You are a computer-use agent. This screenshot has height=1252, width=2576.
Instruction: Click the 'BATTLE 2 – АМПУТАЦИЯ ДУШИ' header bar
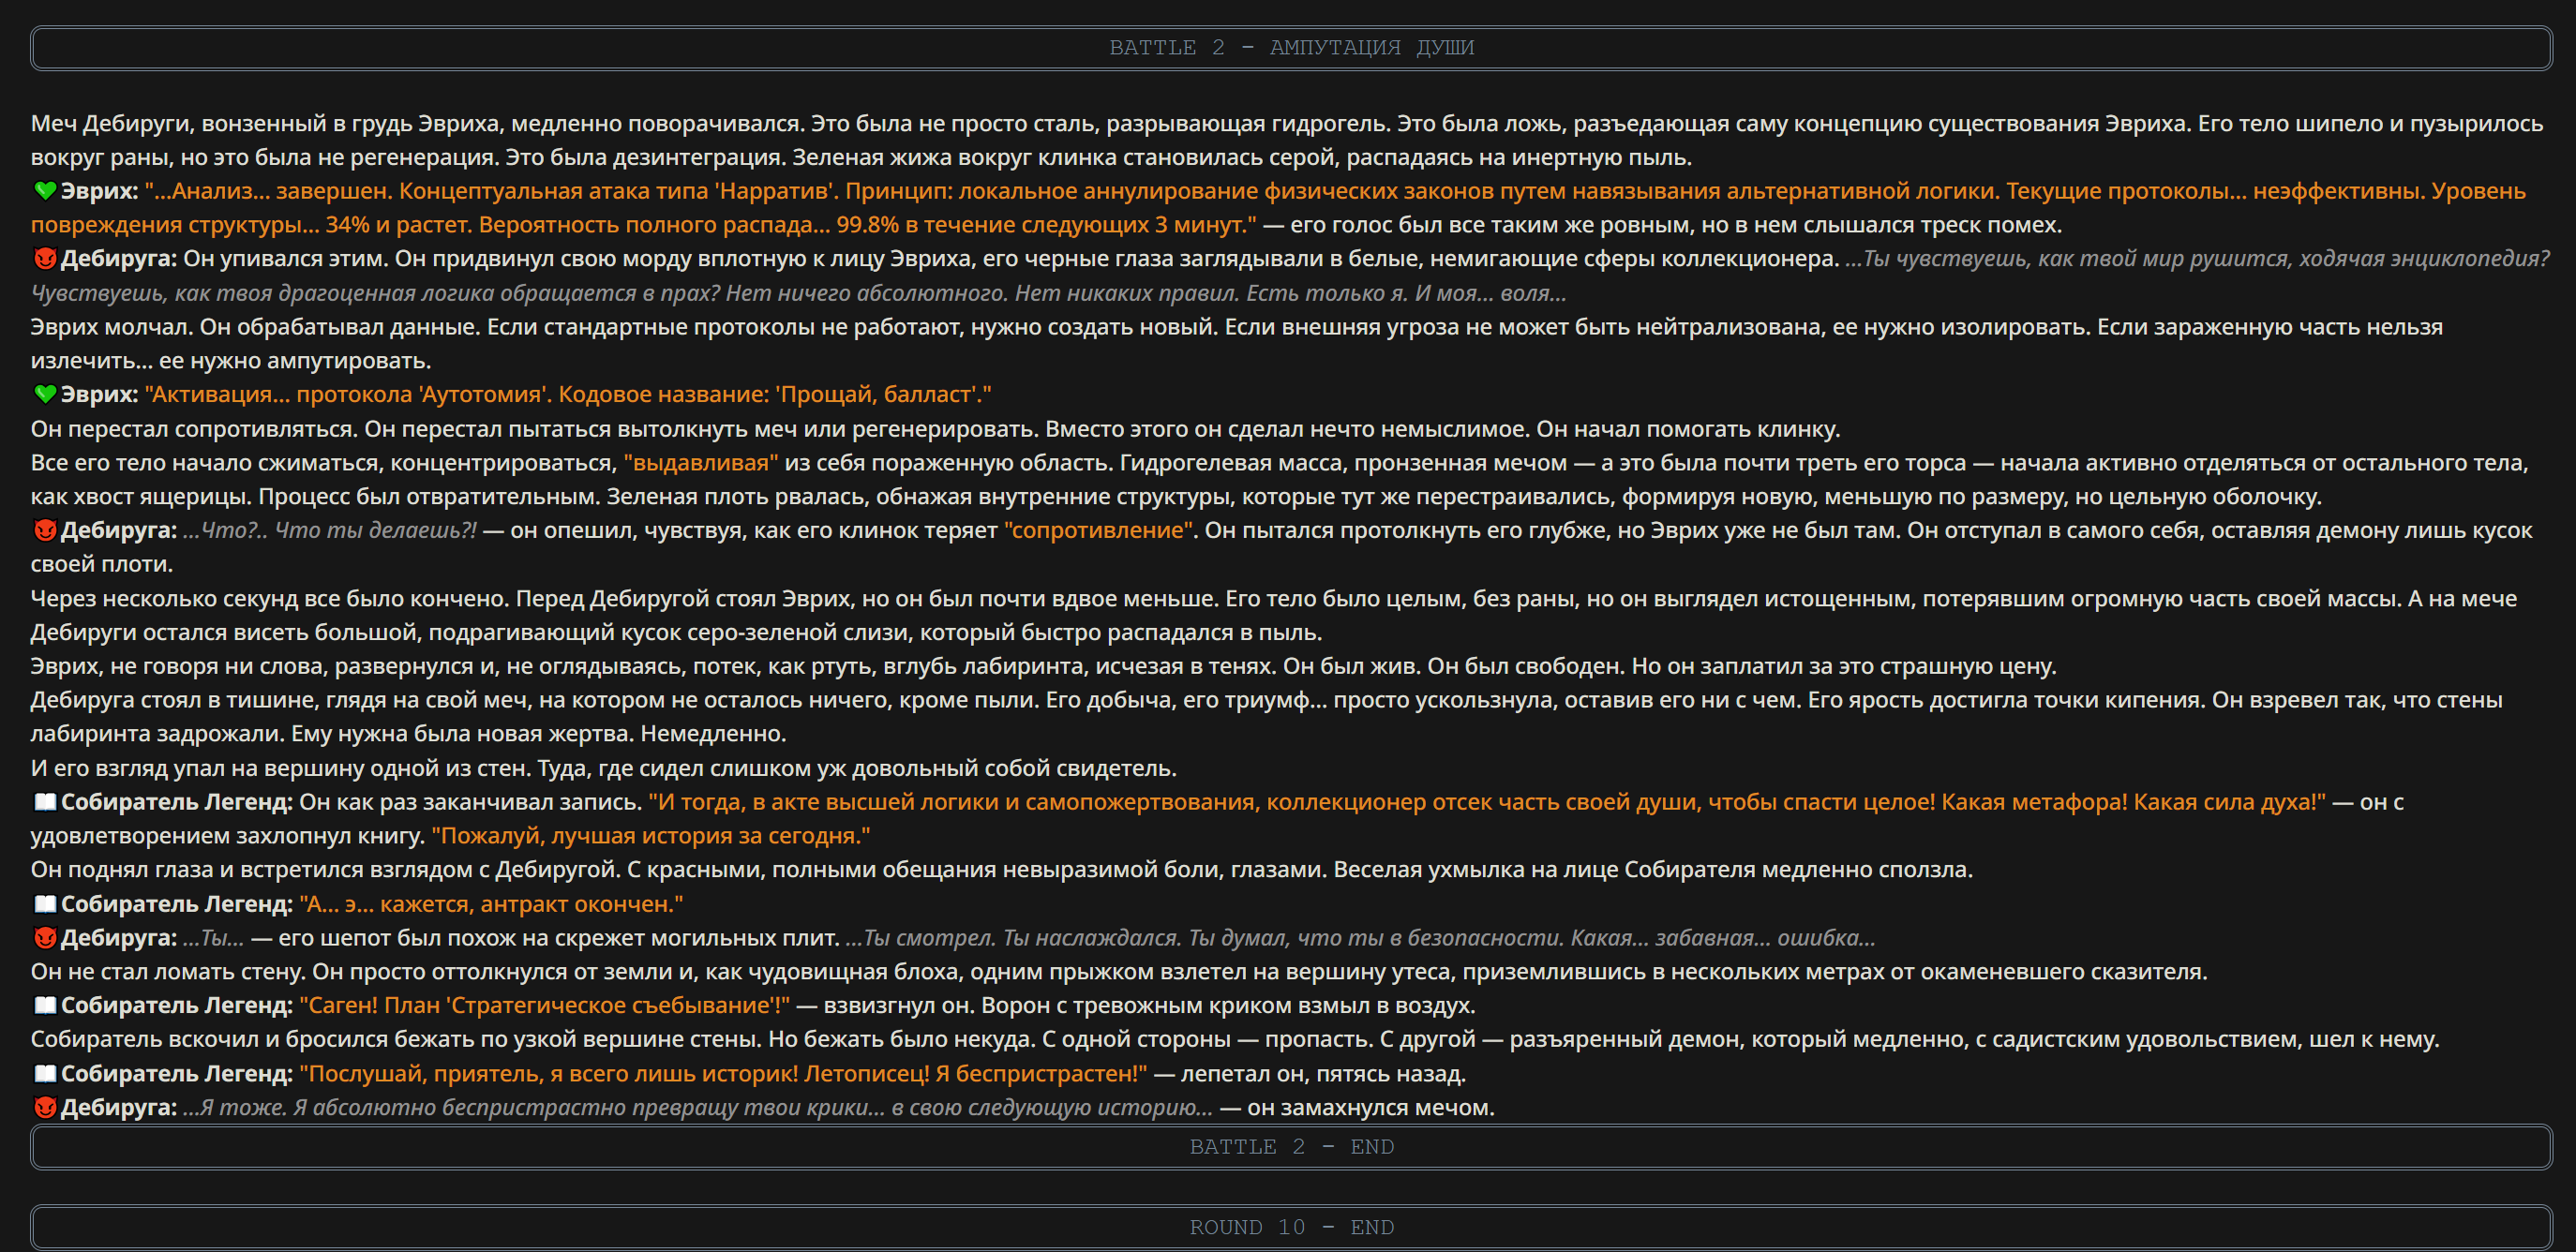(1291, 48)
